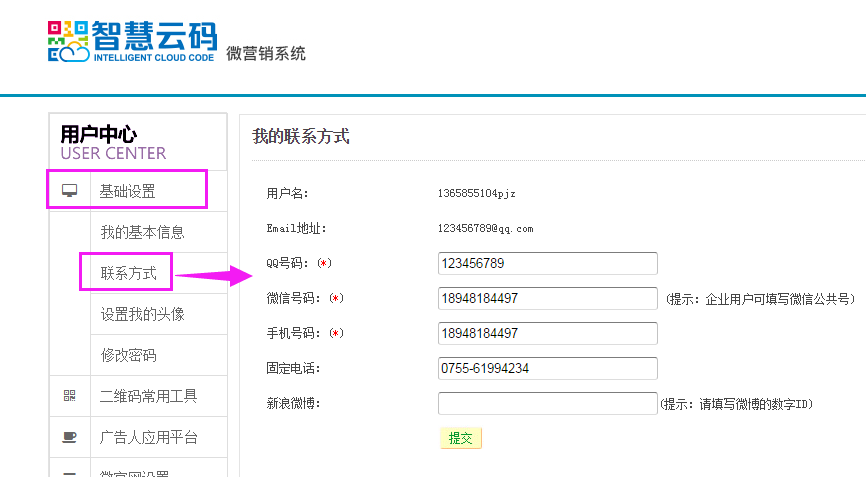
Task: Focus the 微信号码 text box
Action: (547, 298)
